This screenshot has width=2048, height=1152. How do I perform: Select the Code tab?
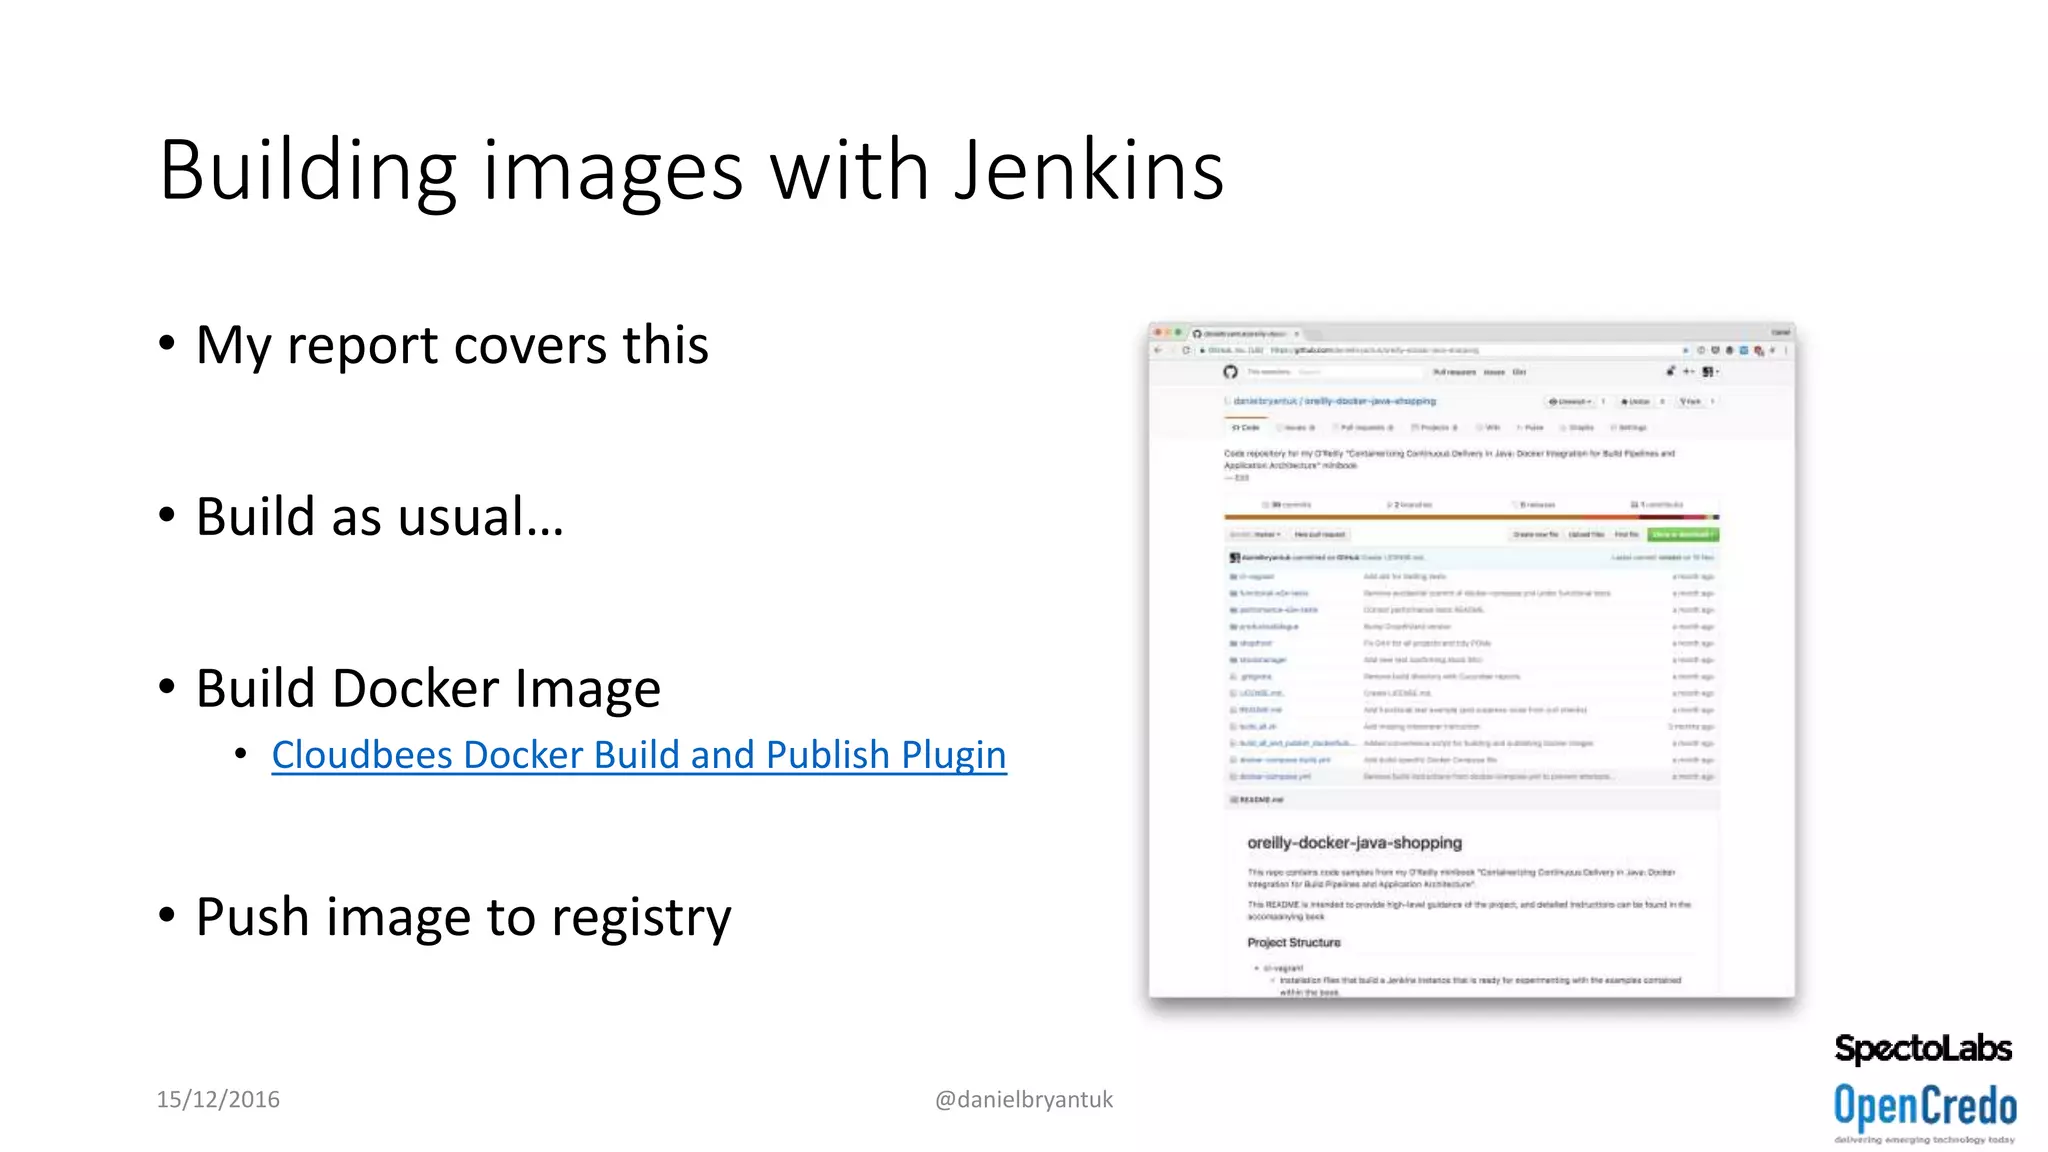pyautogui.click(x=1246, y=427)
